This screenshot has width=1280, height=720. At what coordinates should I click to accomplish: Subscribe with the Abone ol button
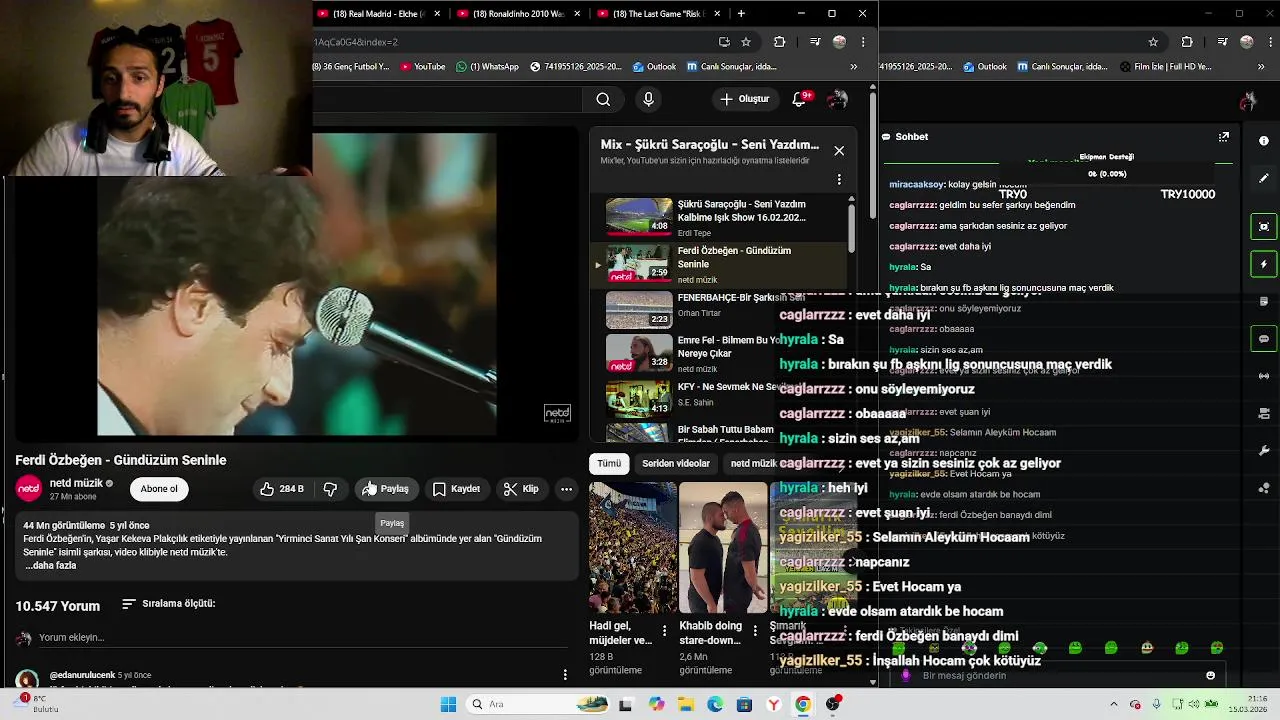coord(159,489)
